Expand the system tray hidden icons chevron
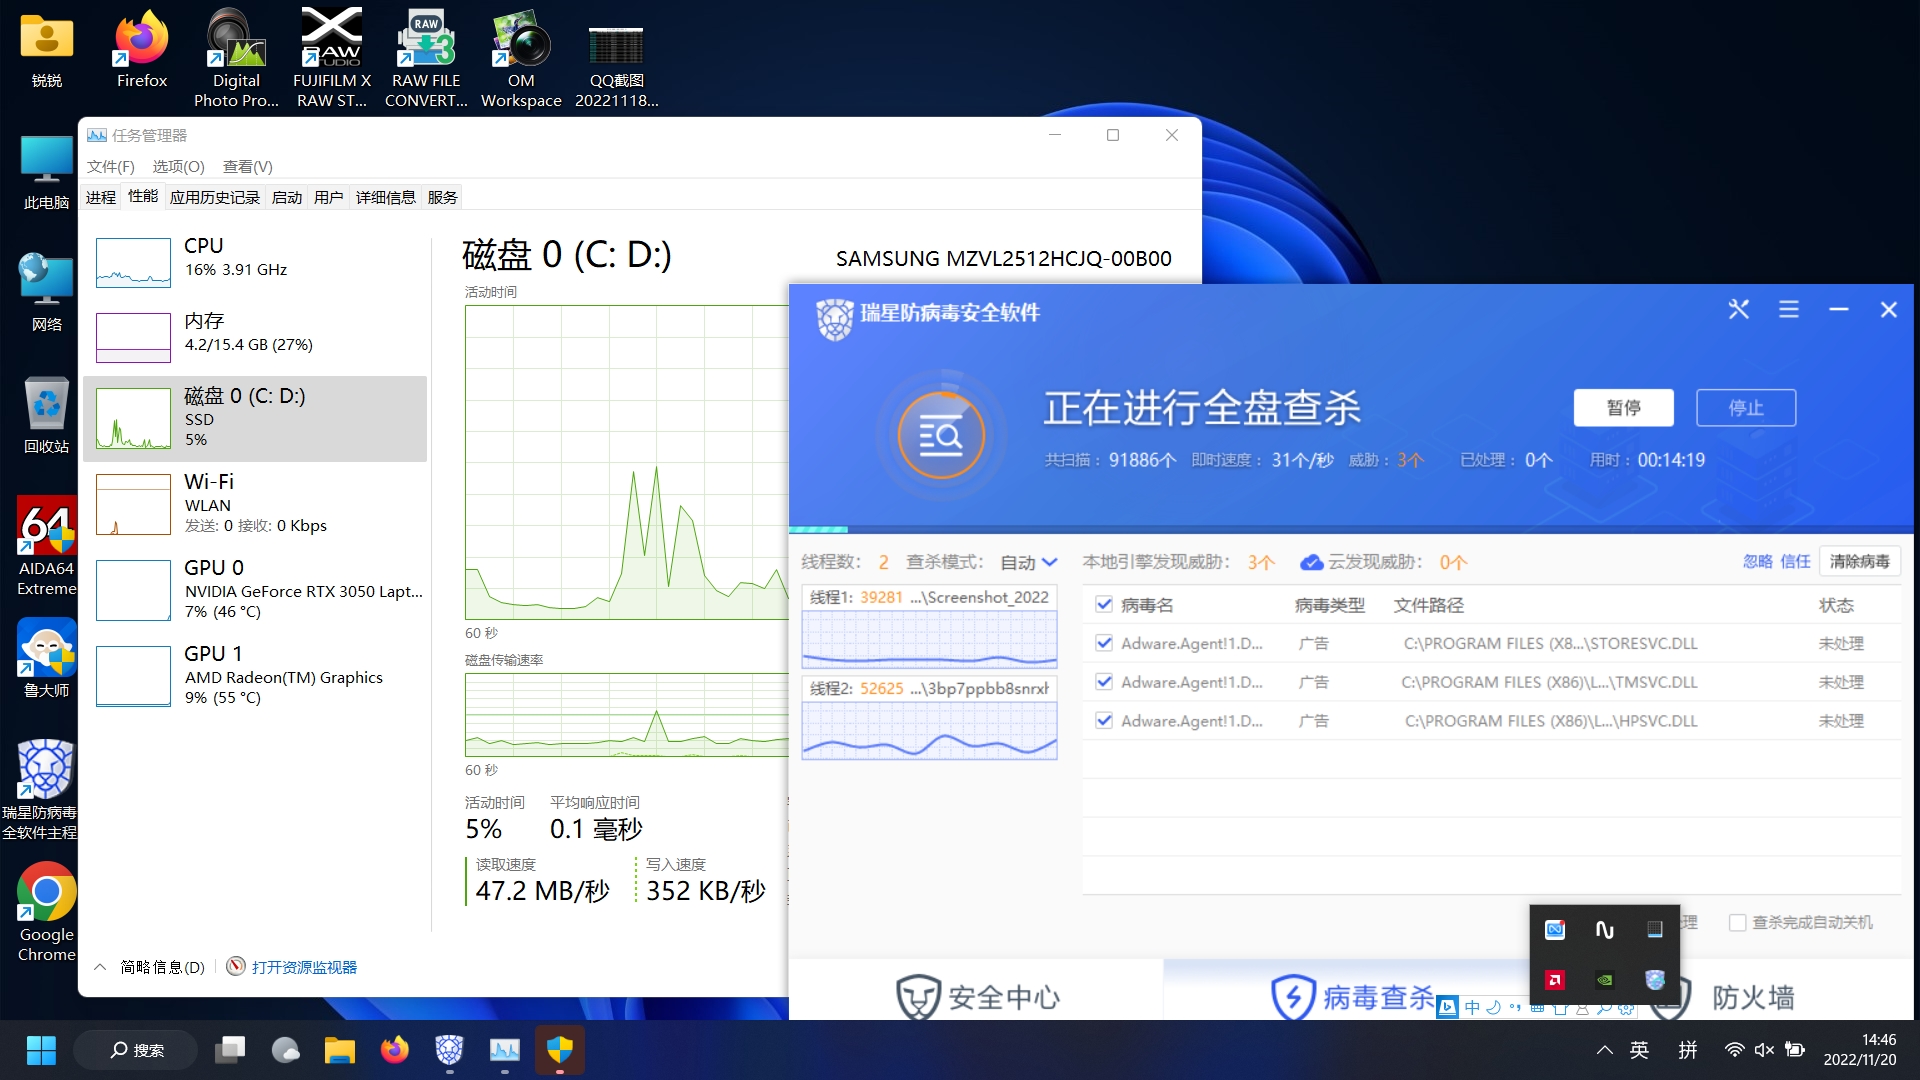 click(1604, 1050)
